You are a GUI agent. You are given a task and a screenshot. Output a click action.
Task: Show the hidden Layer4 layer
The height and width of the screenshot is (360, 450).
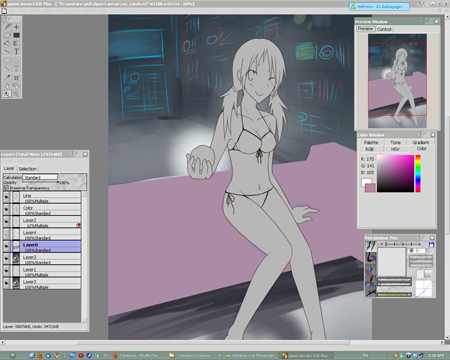coord(6,234)
